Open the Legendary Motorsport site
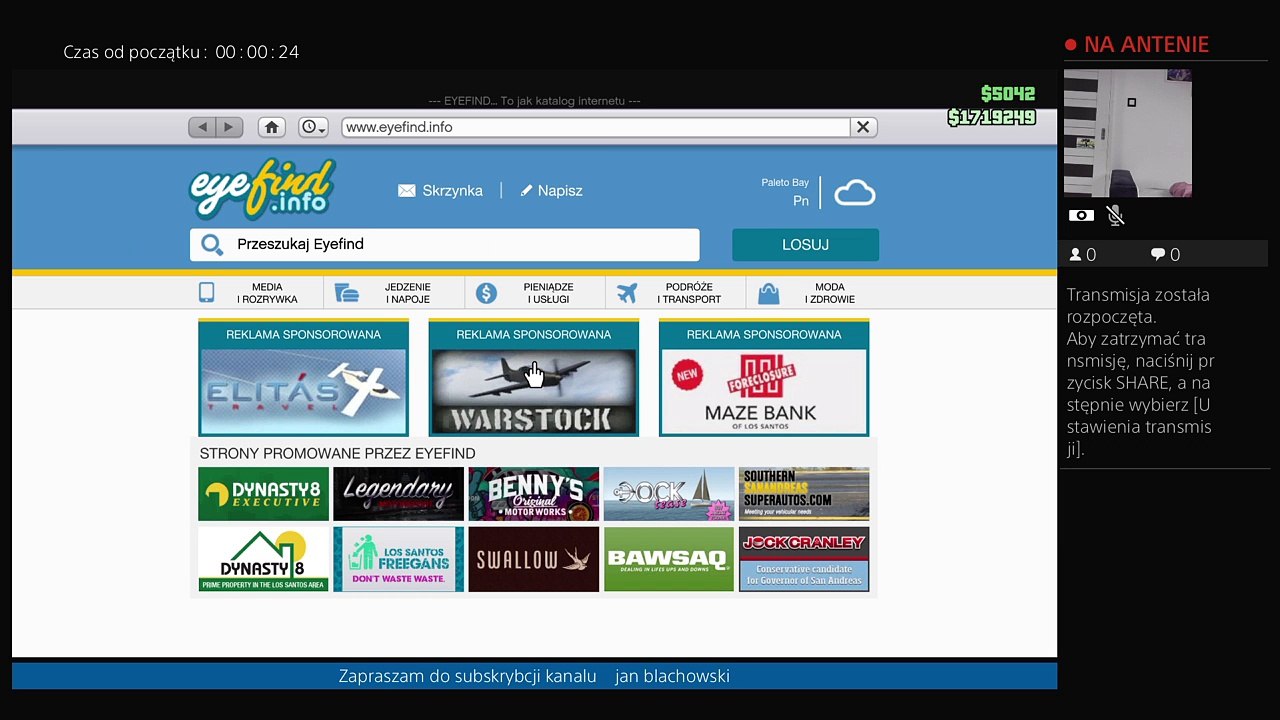 point(398,494)
